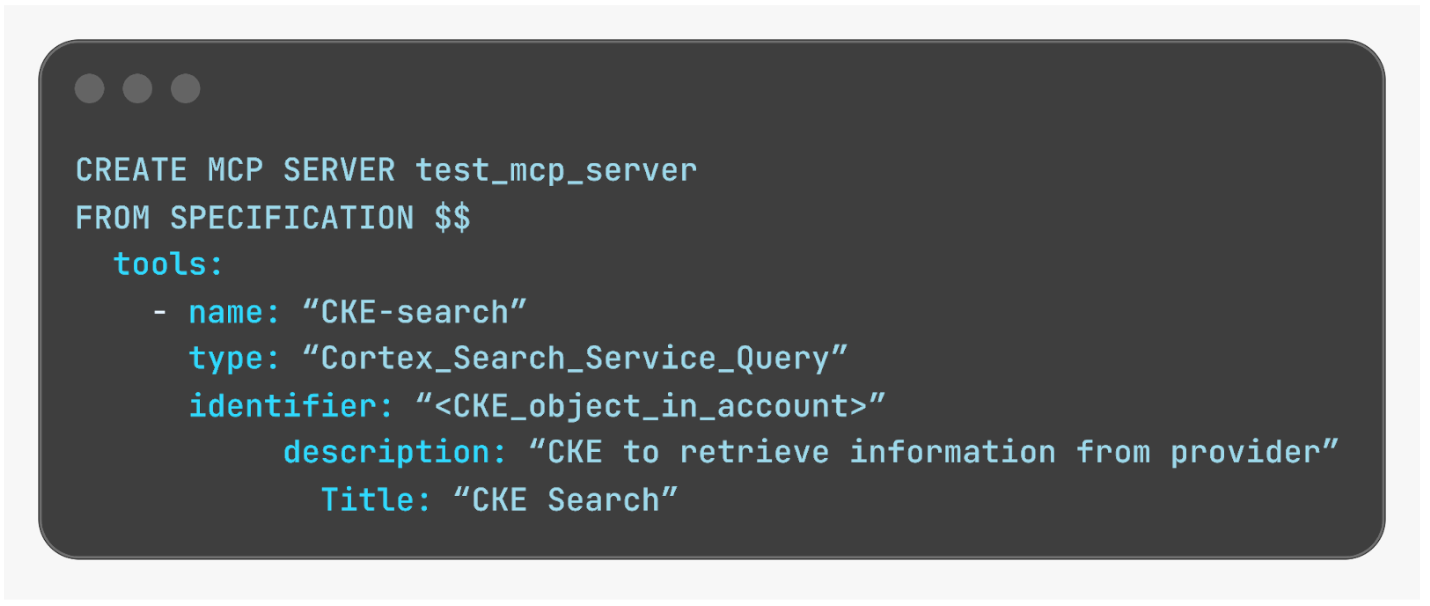1430x606 pixels.
Task: Click the type: key
Action: pos(235,359)
